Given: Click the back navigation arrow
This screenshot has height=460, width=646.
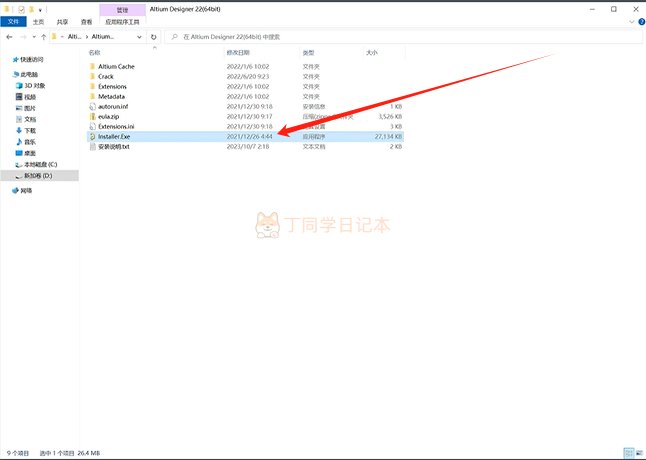Looking at the screenshot, I should coord(9,37).
